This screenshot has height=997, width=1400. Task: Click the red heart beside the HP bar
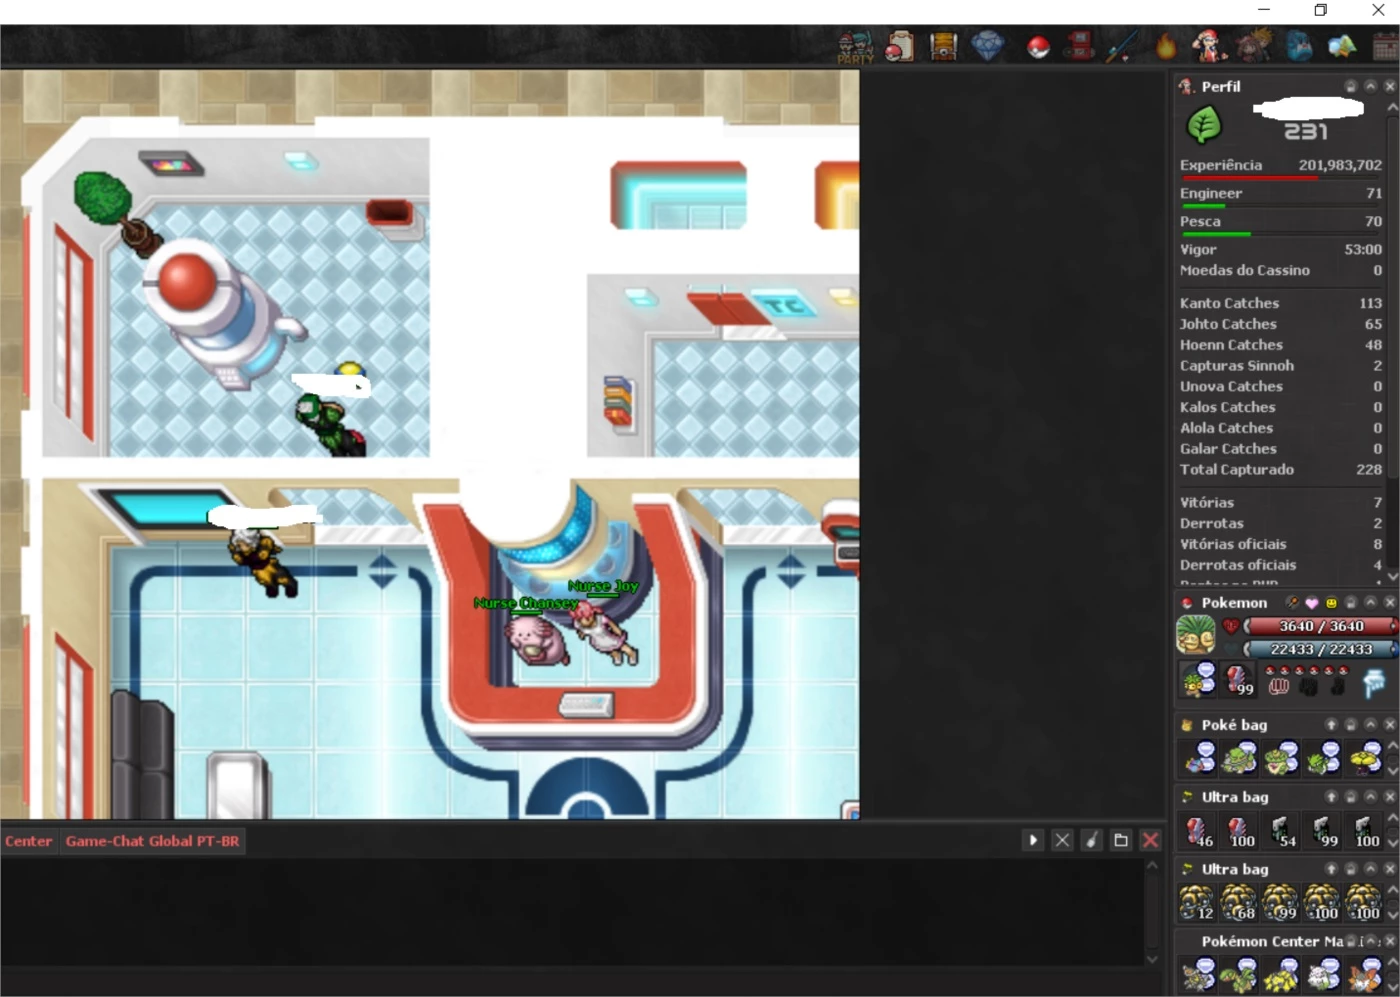[x=1231, y=626]
